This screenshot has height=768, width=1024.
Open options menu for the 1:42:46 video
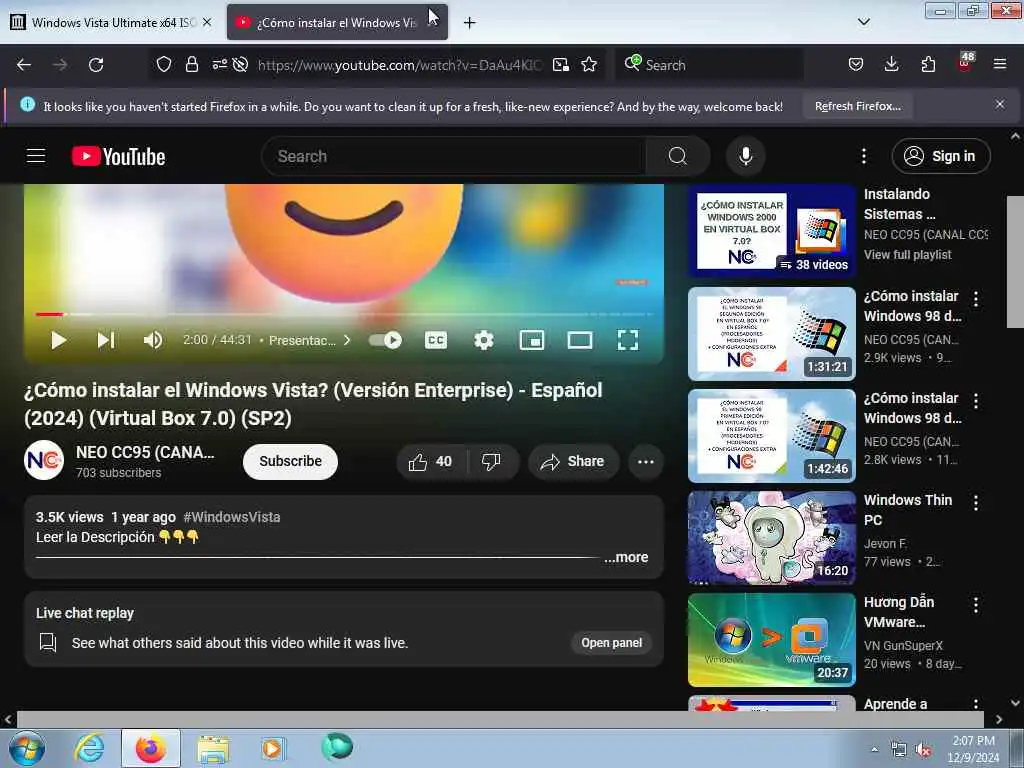(976, 401)
